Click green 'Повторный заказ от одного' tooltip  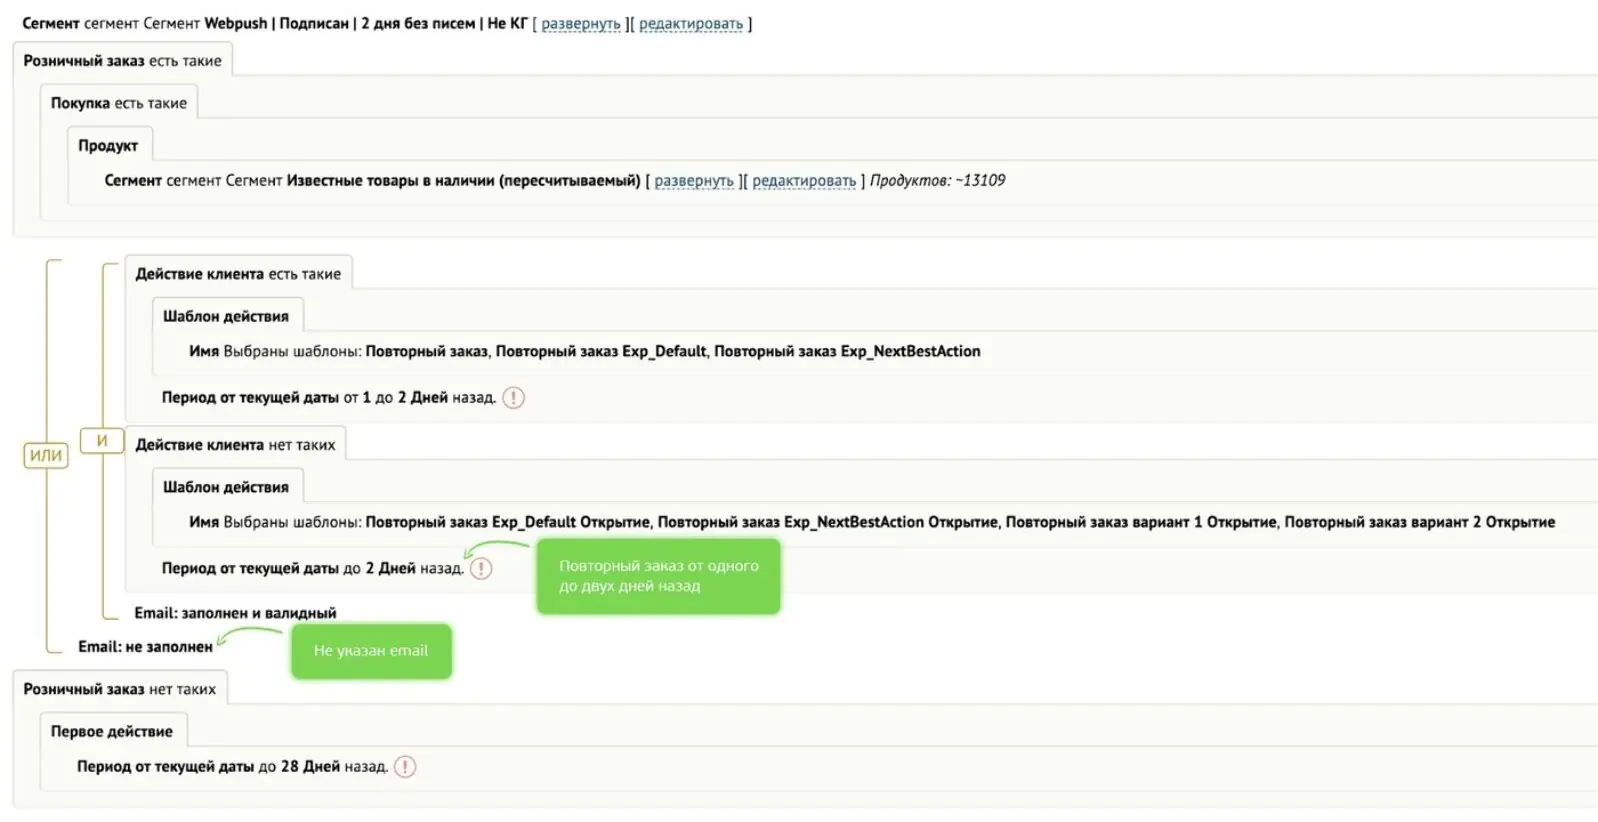[x=658, y=576]
